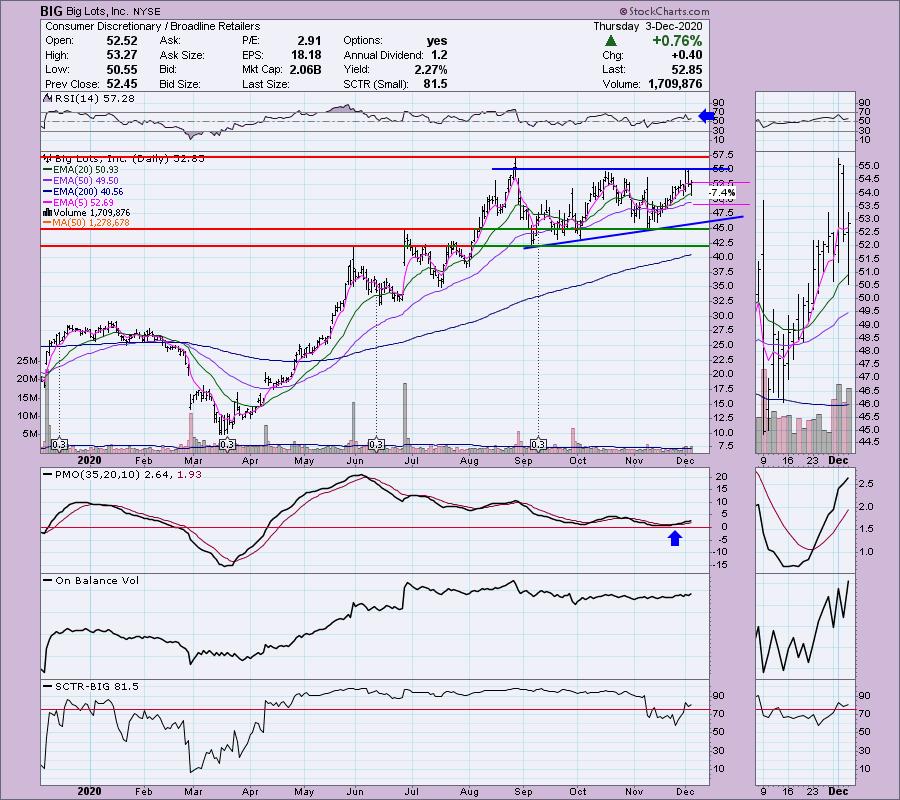This screenshot has height=800, width=900.
Task: Click the Bid Size label in the quote header
Action: pos(180,84)
